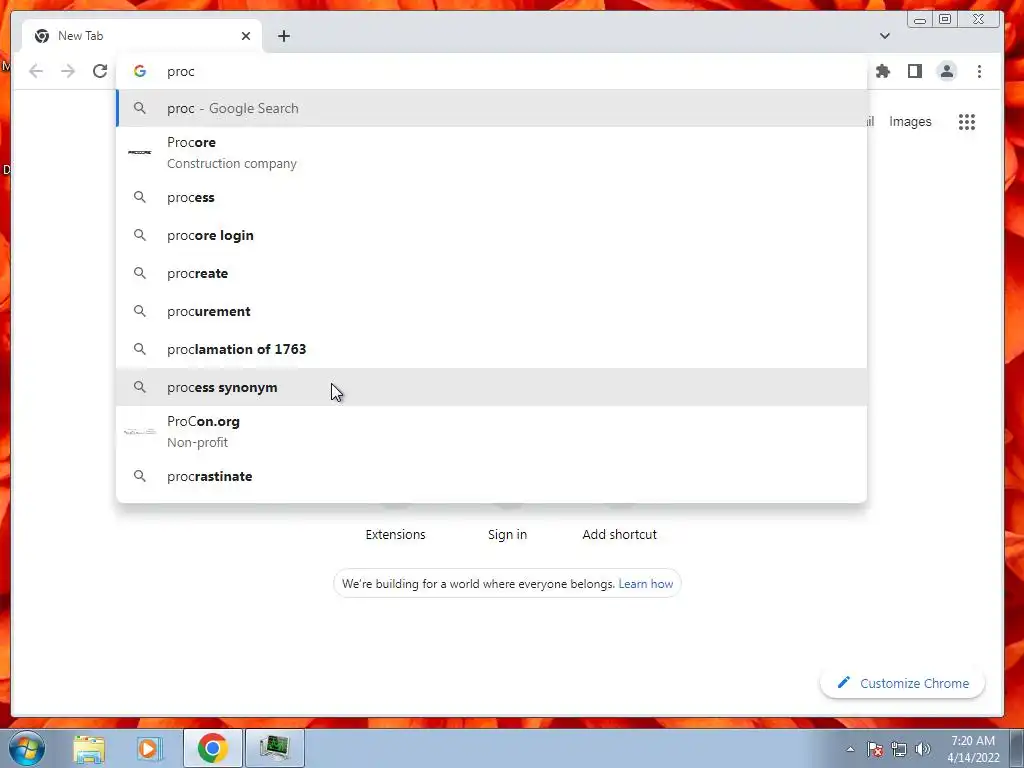Click Chrome icon in taskbar
Screen dimensions: 1024x768
coord(212,748)
